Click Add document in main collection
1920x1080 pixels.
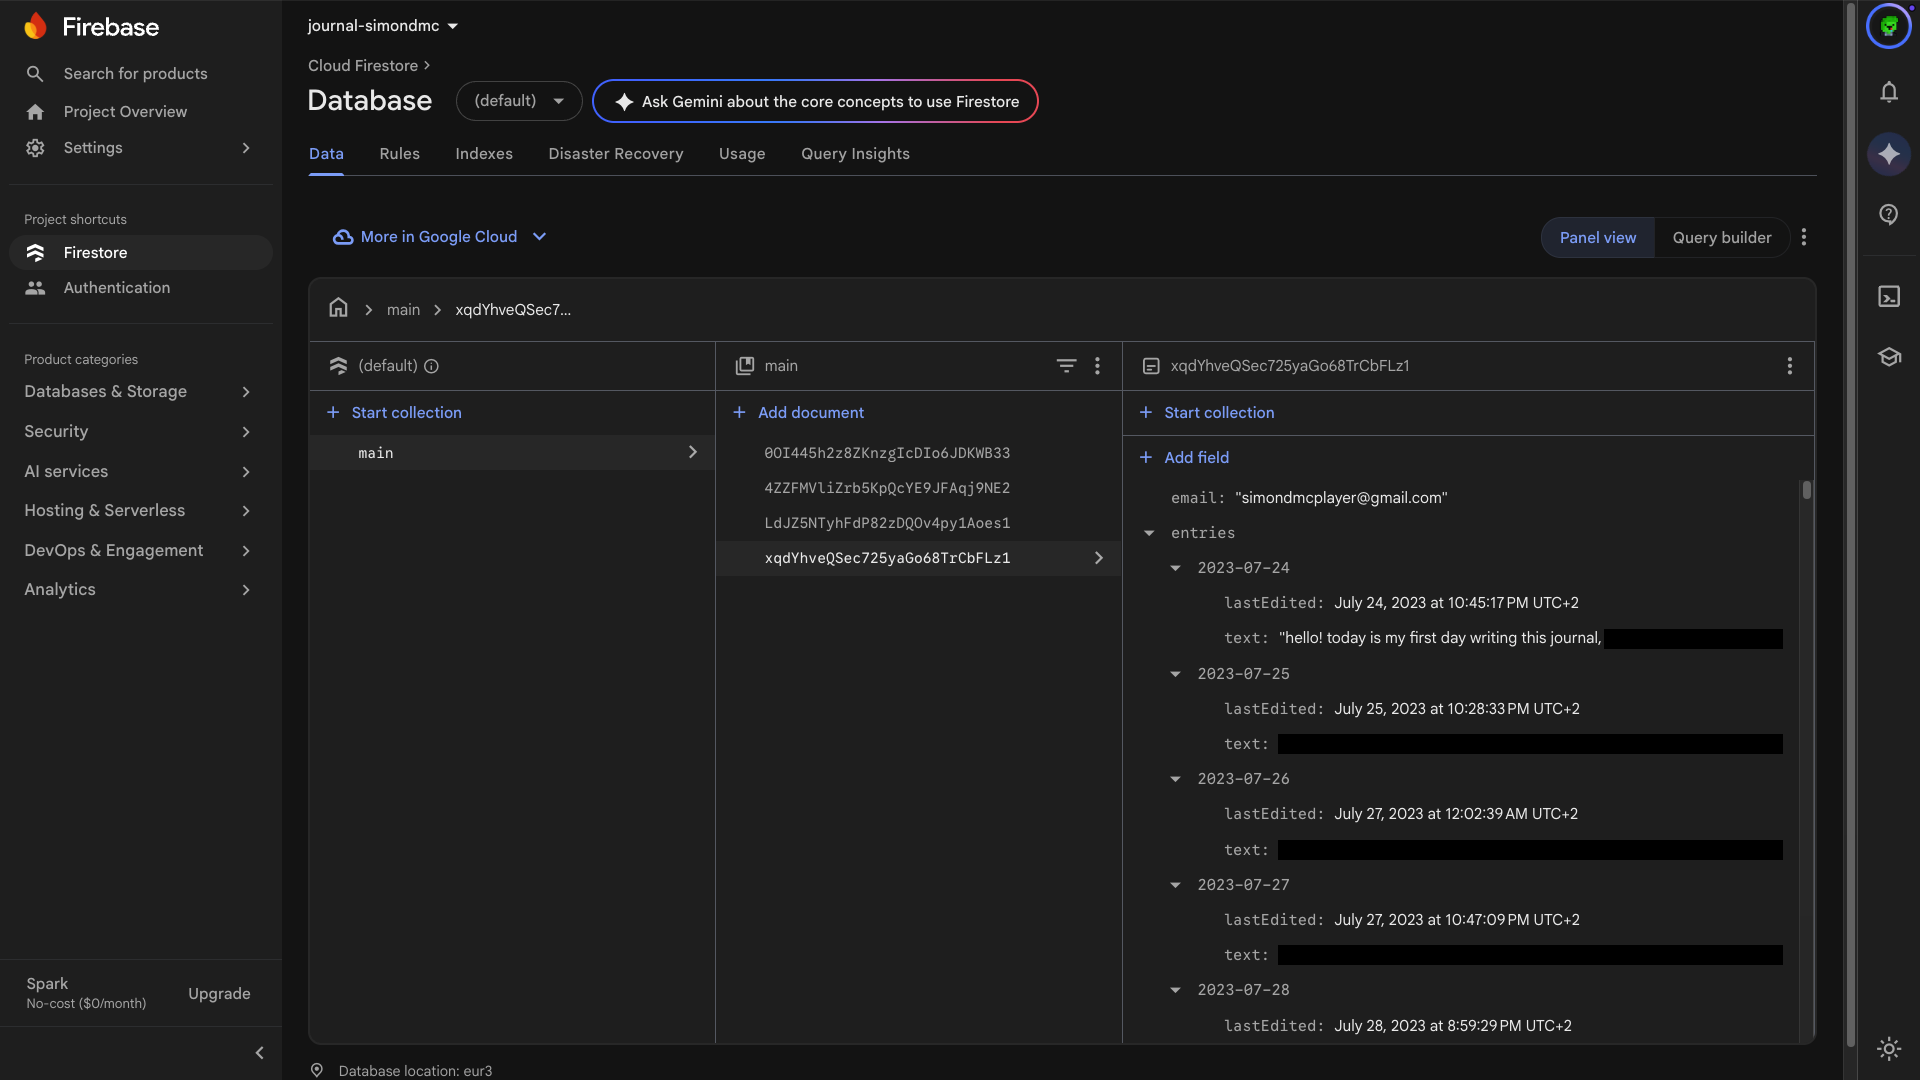pyautogui.click(x=798, y=413)
